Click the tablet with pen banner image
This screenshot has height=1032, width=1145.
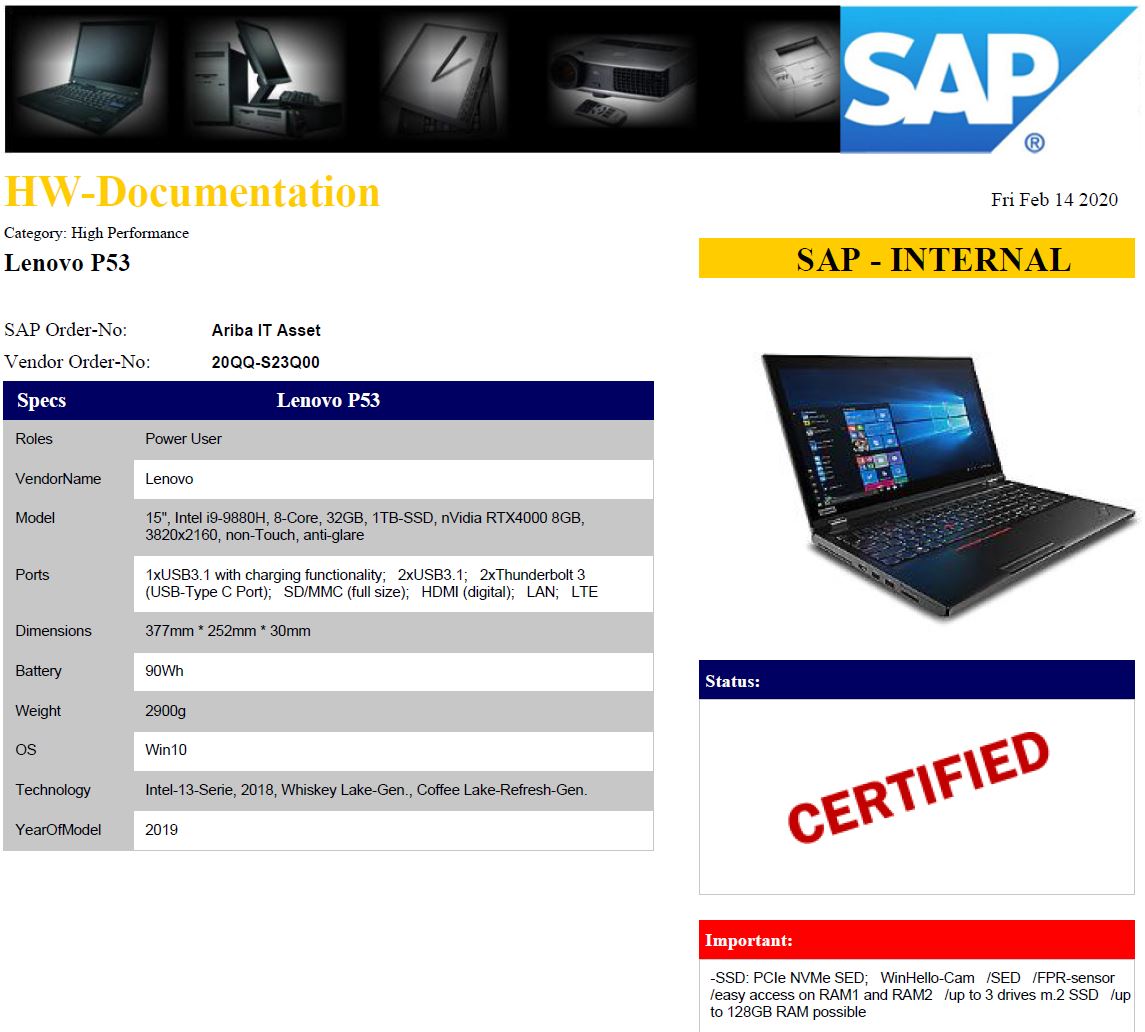point(442,79)
